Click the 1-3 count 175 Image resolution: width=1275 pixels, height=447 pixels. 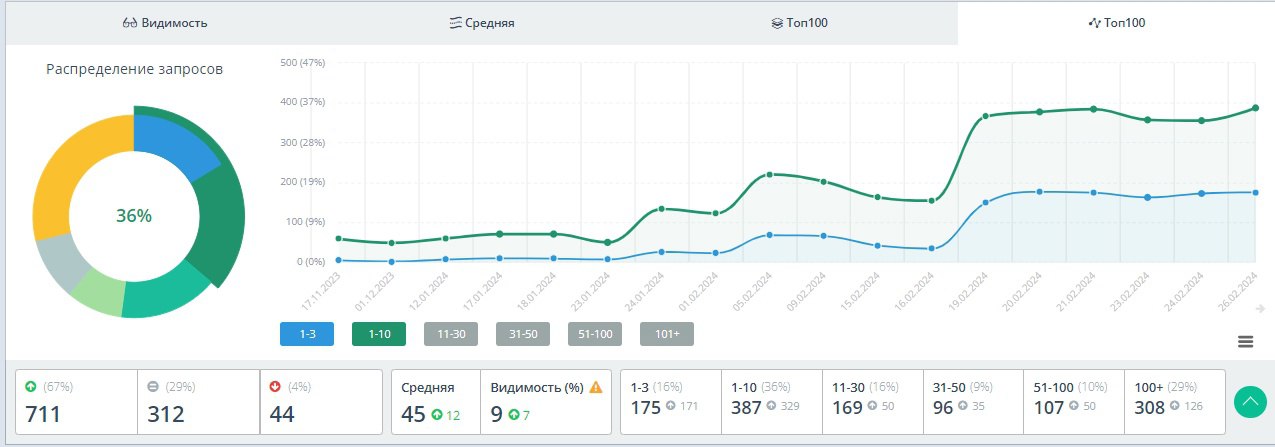tap(648, 406)
